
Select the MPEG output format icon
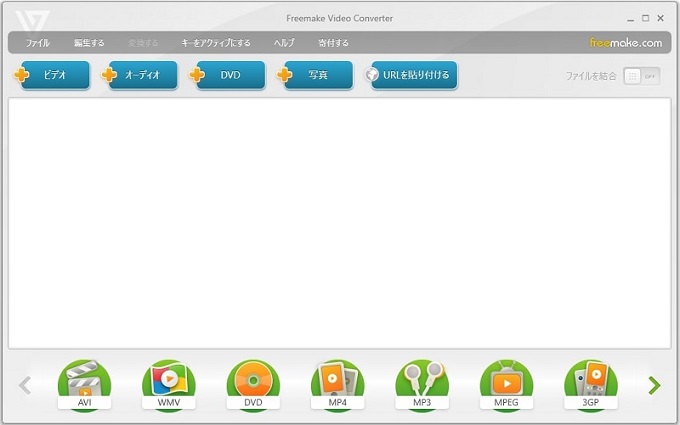pos(506,385)
